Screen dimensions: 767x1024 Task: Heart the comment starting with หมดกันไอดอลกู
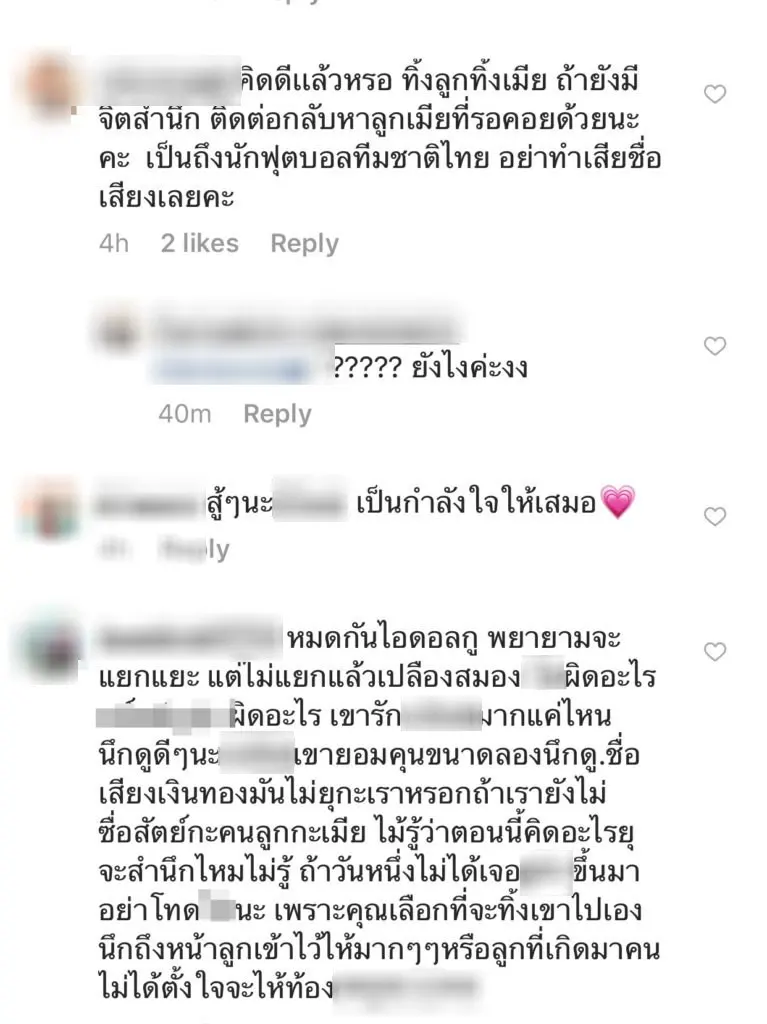click(x=715, y=652)
